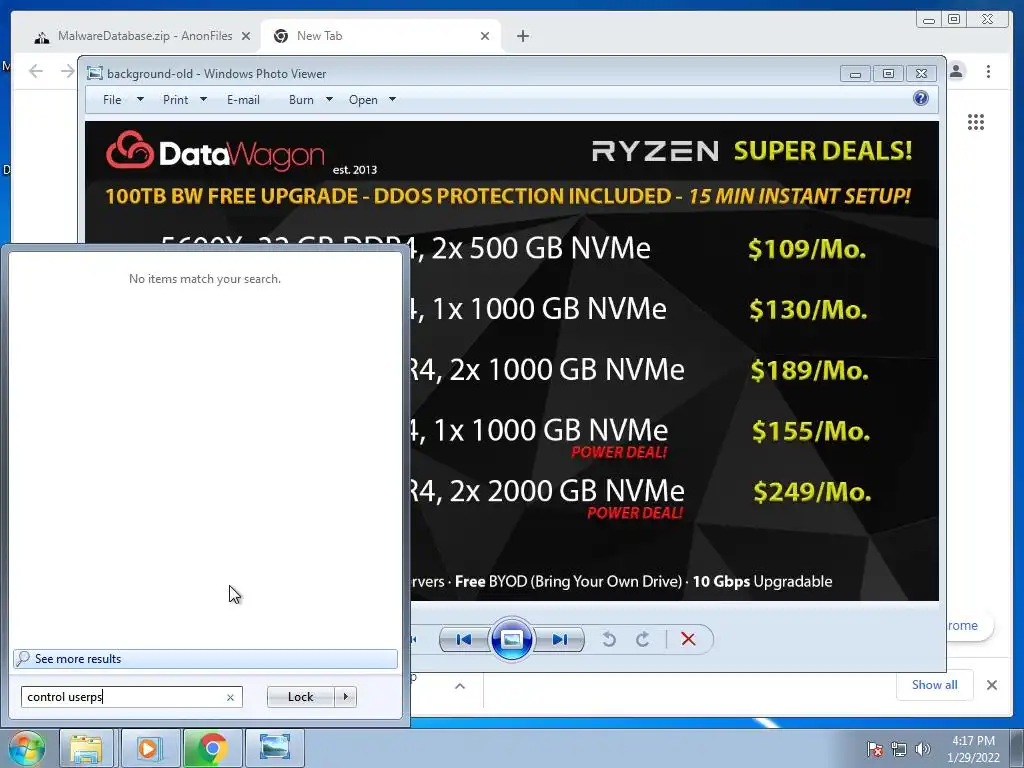This screenshot has width=1024, height=768.
Task: Expand the Burn dropdown arrow
Action: coord(329,100)
